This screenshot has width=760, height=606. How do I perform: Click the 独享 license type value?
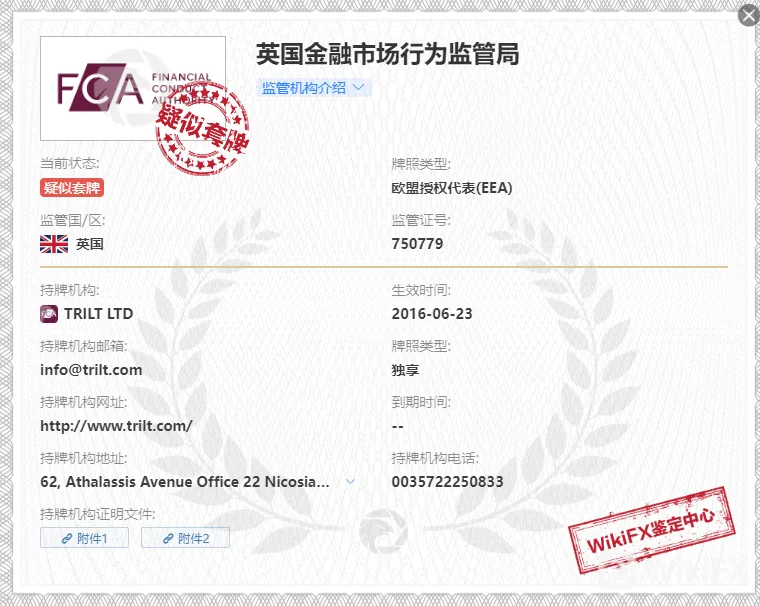[x=405, y=370]
